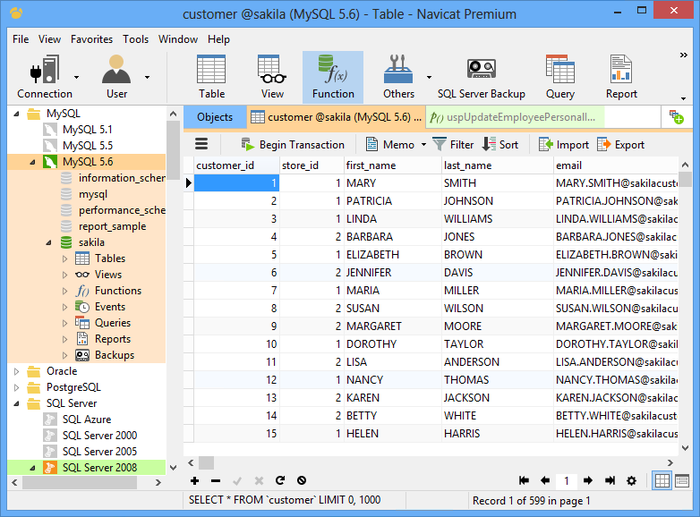Screen dimensions: 700x517
Task: Collapse the sakila database node
Action: (x=49, y=242)
